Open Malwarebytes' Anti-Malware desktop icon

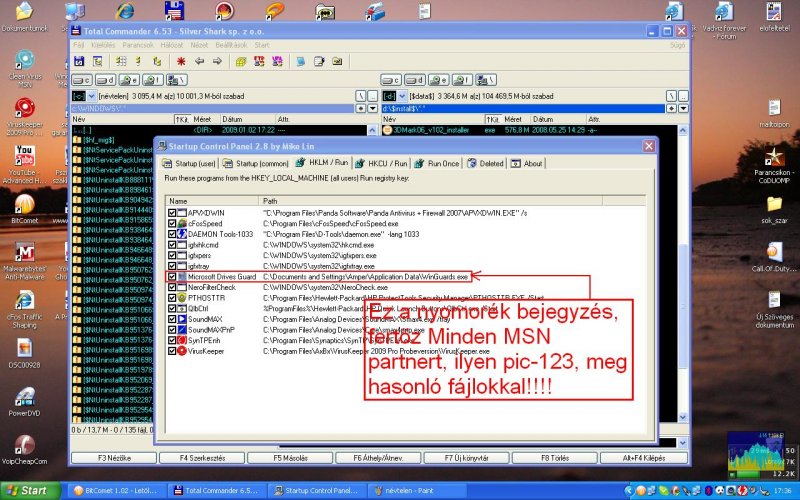click(x=24, y=261)
